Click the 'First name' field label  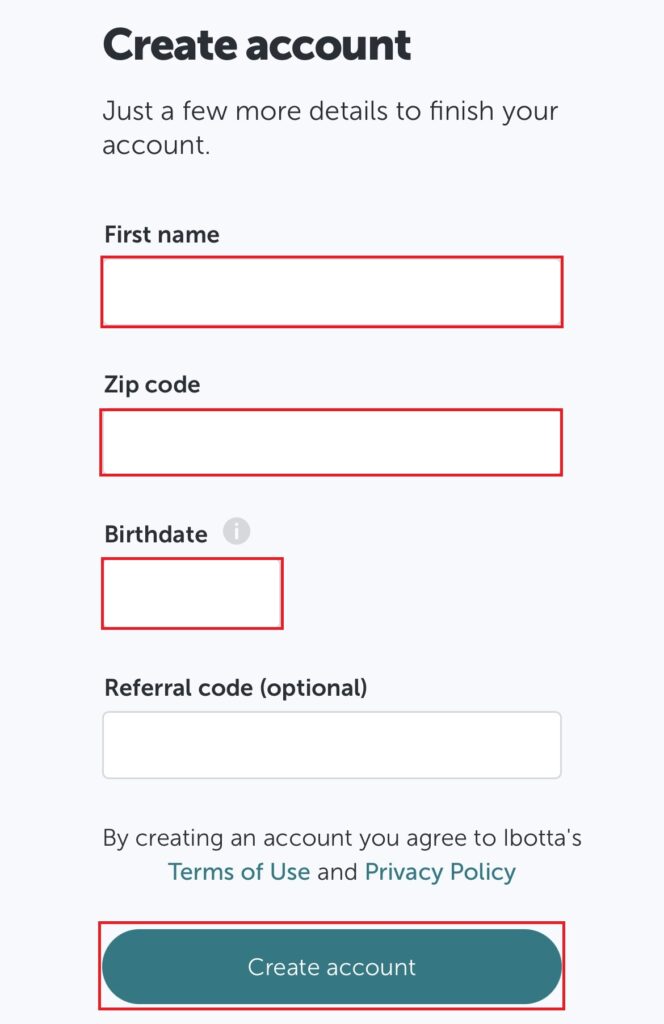click(162, 235)
